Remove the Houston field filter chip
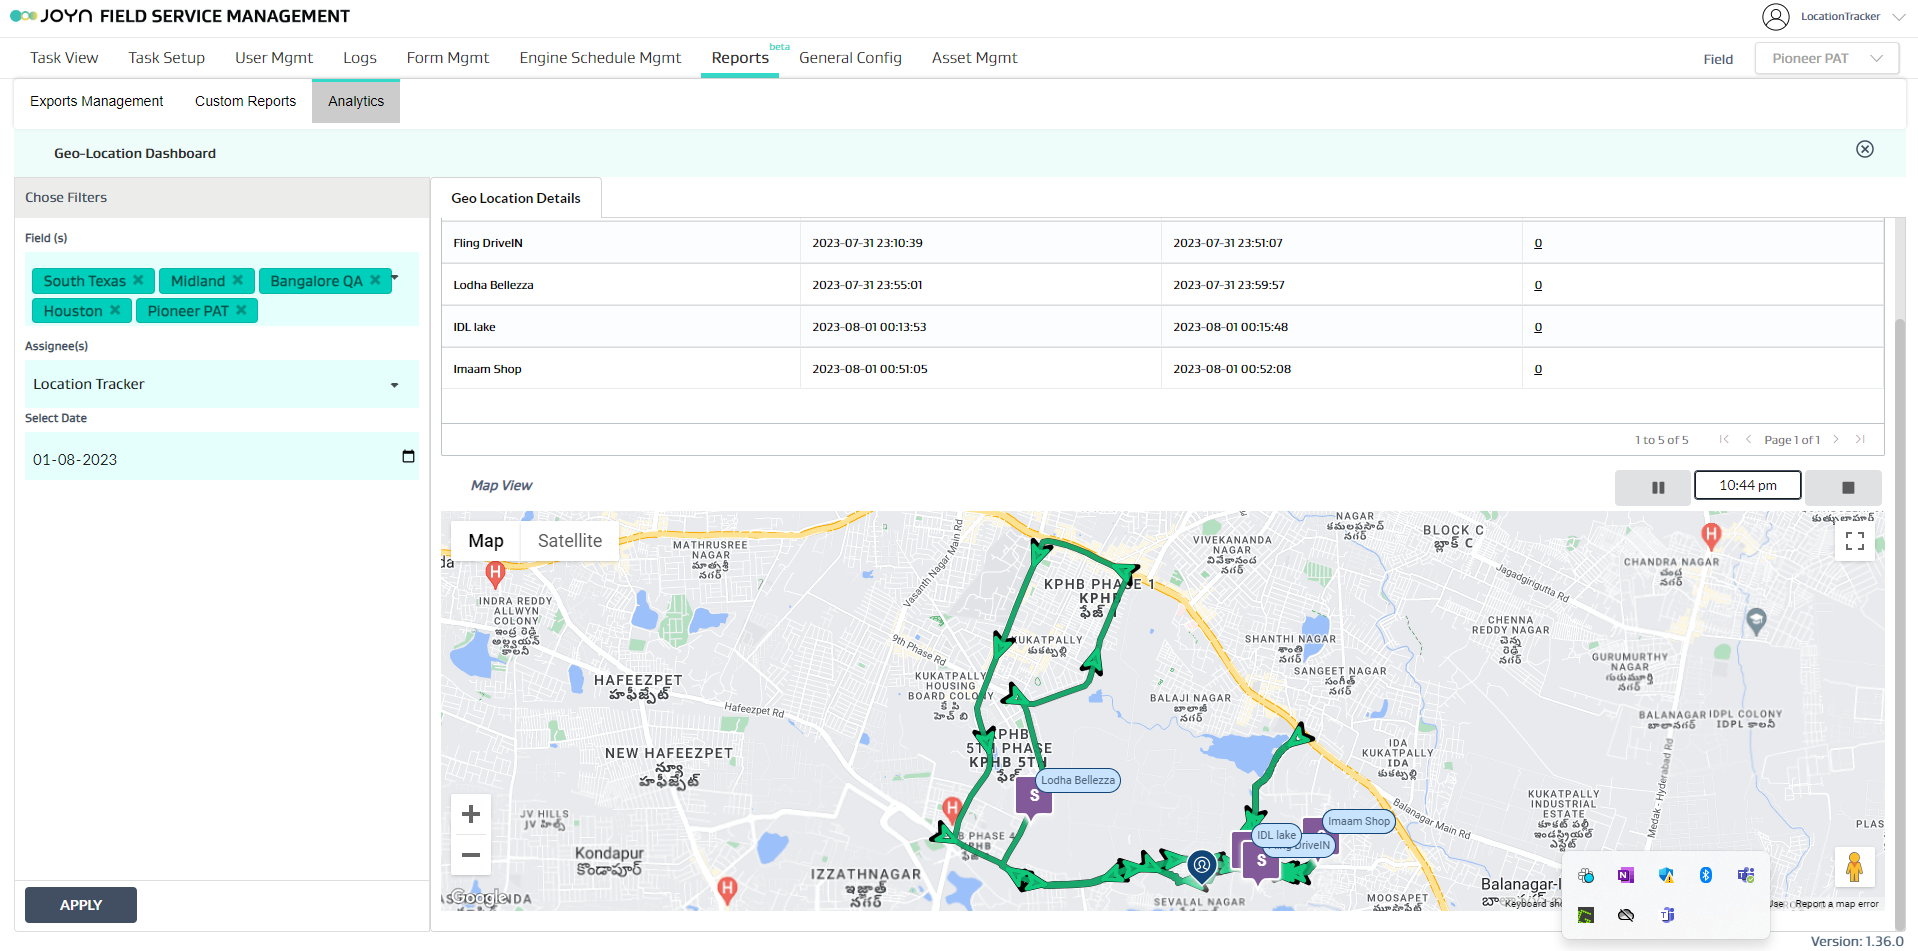Screen dimensions: 1918x951 115,310
